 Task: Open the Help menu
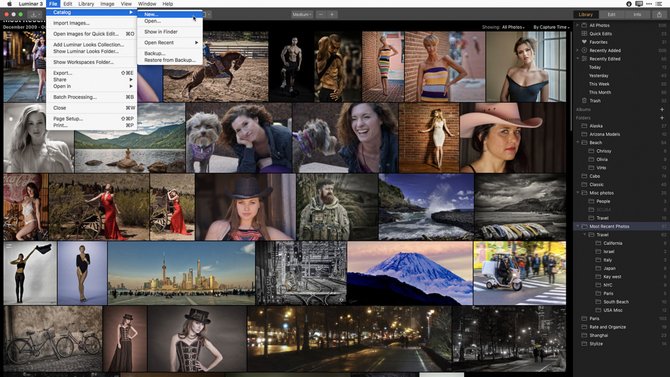[168, 4]
